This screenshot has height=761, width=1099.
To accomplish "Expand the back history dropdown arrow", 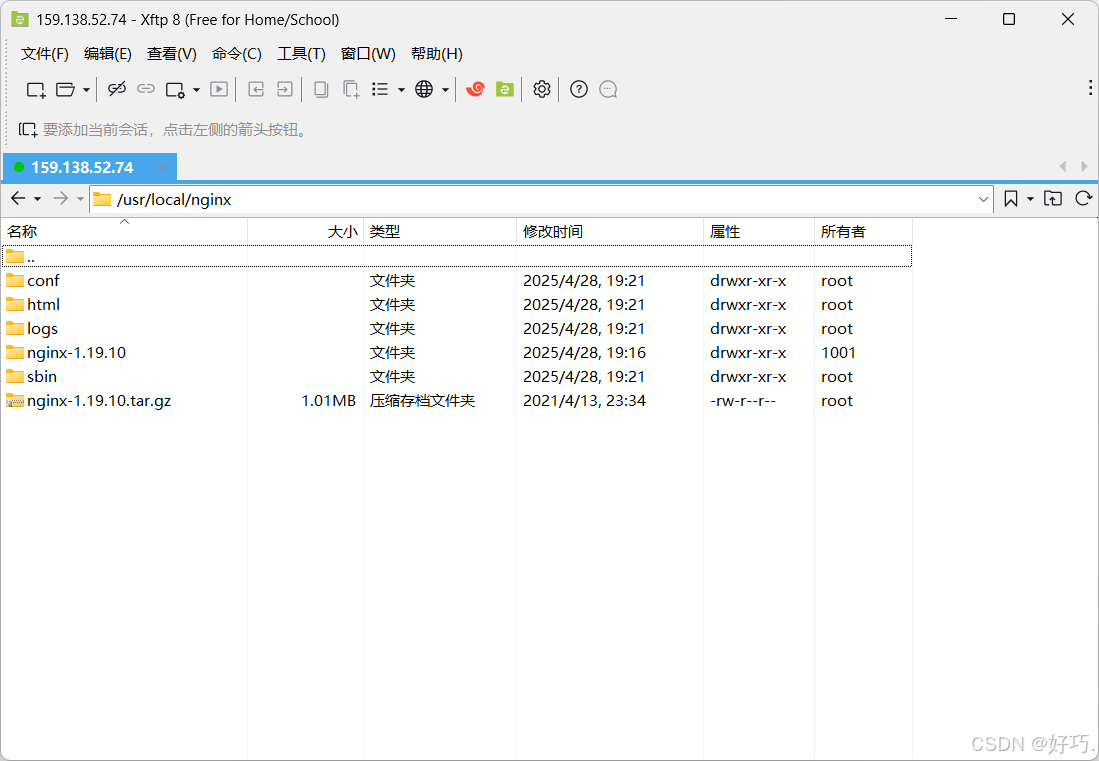I will (38, 199).
